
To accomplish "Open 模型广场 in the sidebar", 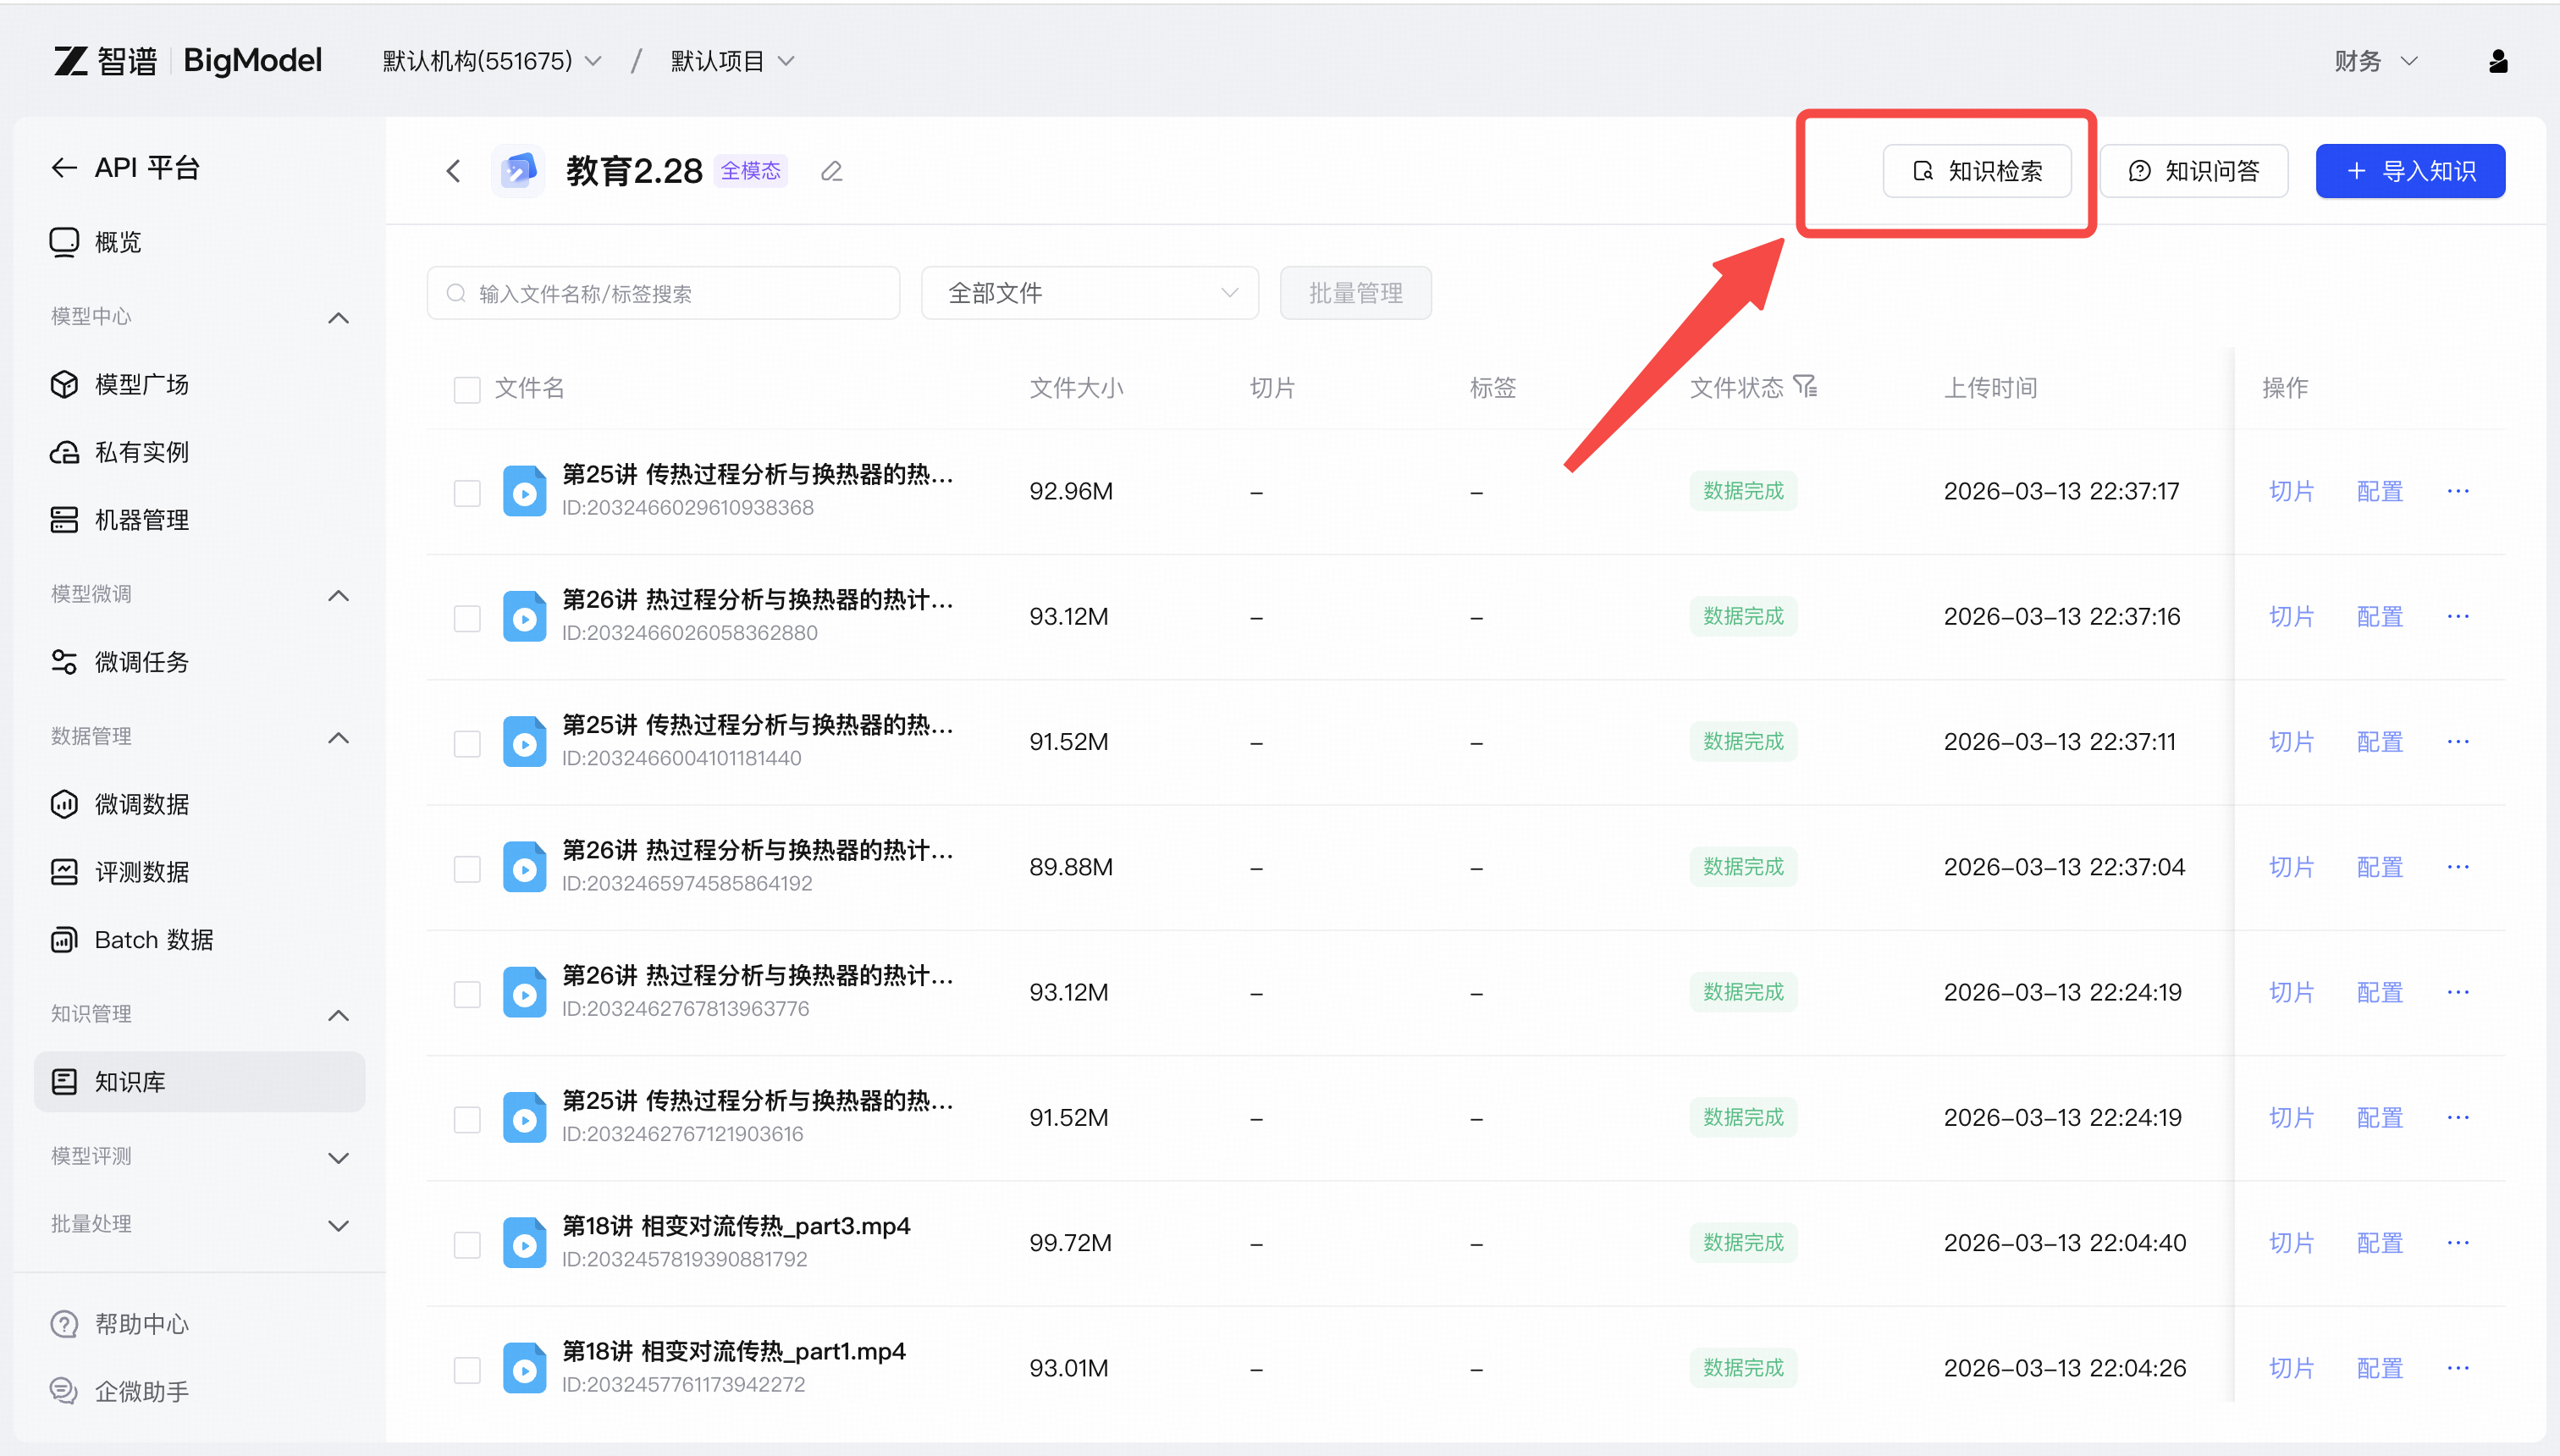I will coord(141,385).
